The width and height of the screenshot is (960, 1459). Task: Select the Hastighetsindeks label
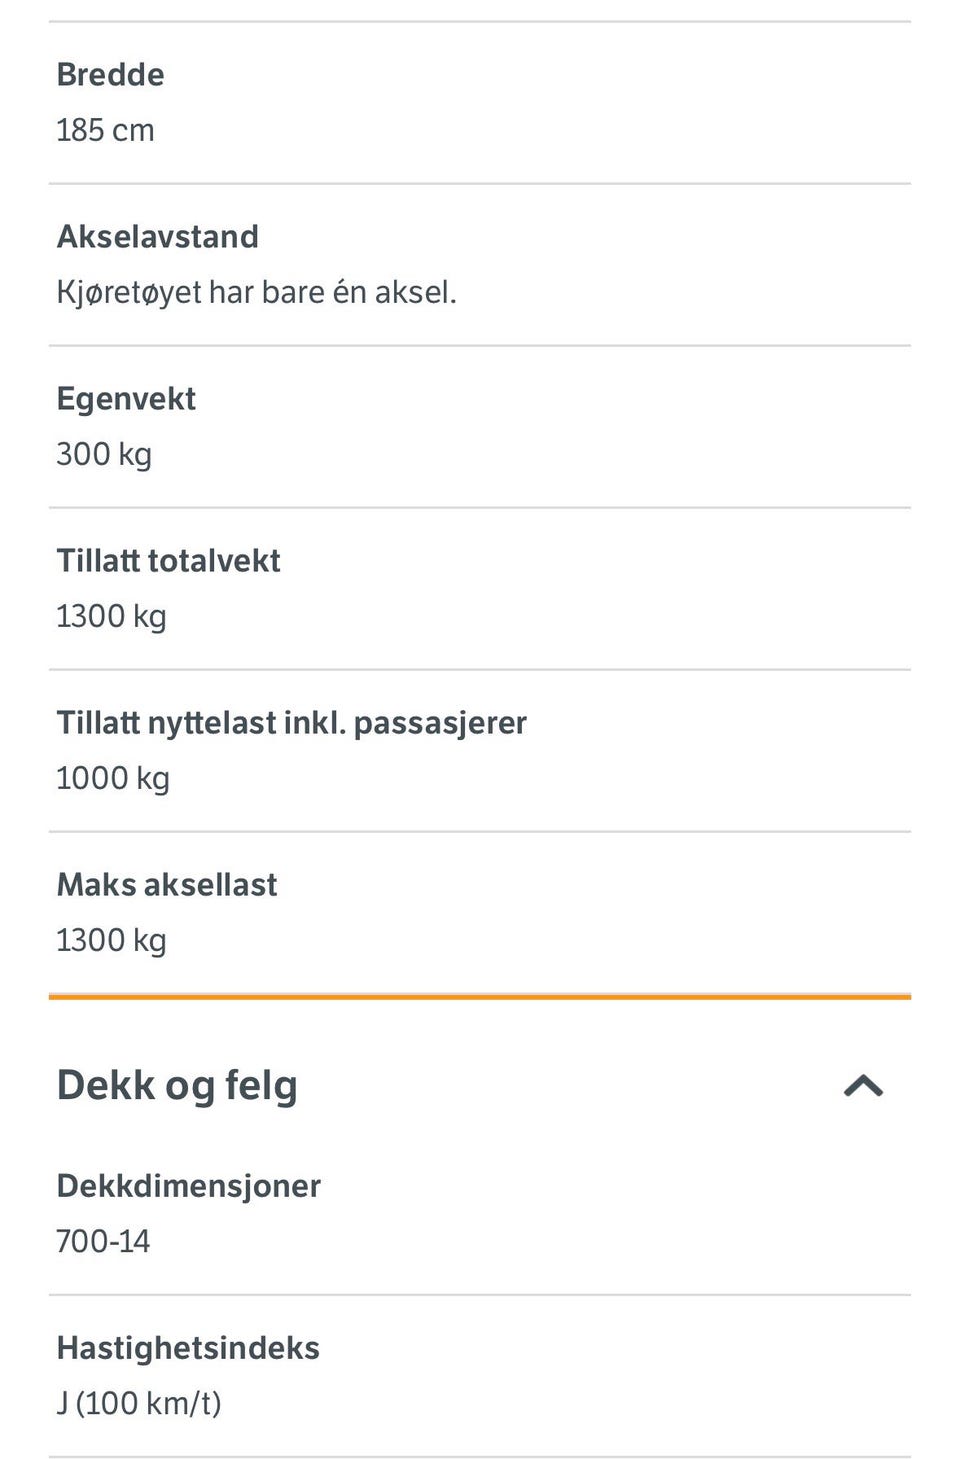coord(188,1349)
